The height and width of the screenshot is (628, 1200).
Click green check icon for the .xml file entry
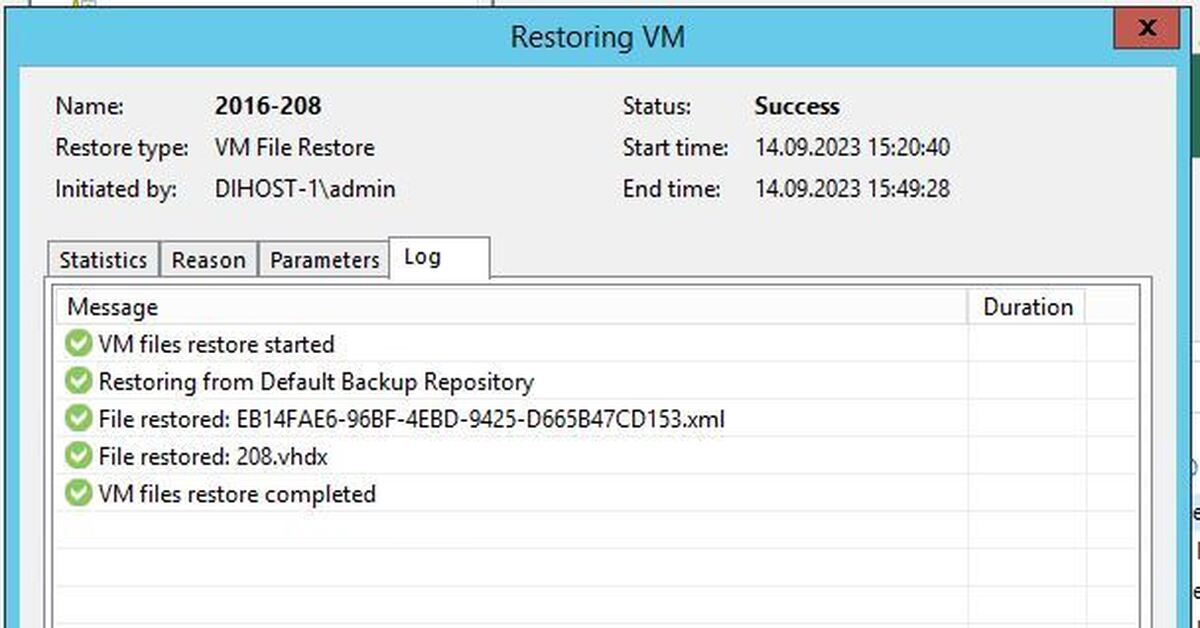(78, 418)
